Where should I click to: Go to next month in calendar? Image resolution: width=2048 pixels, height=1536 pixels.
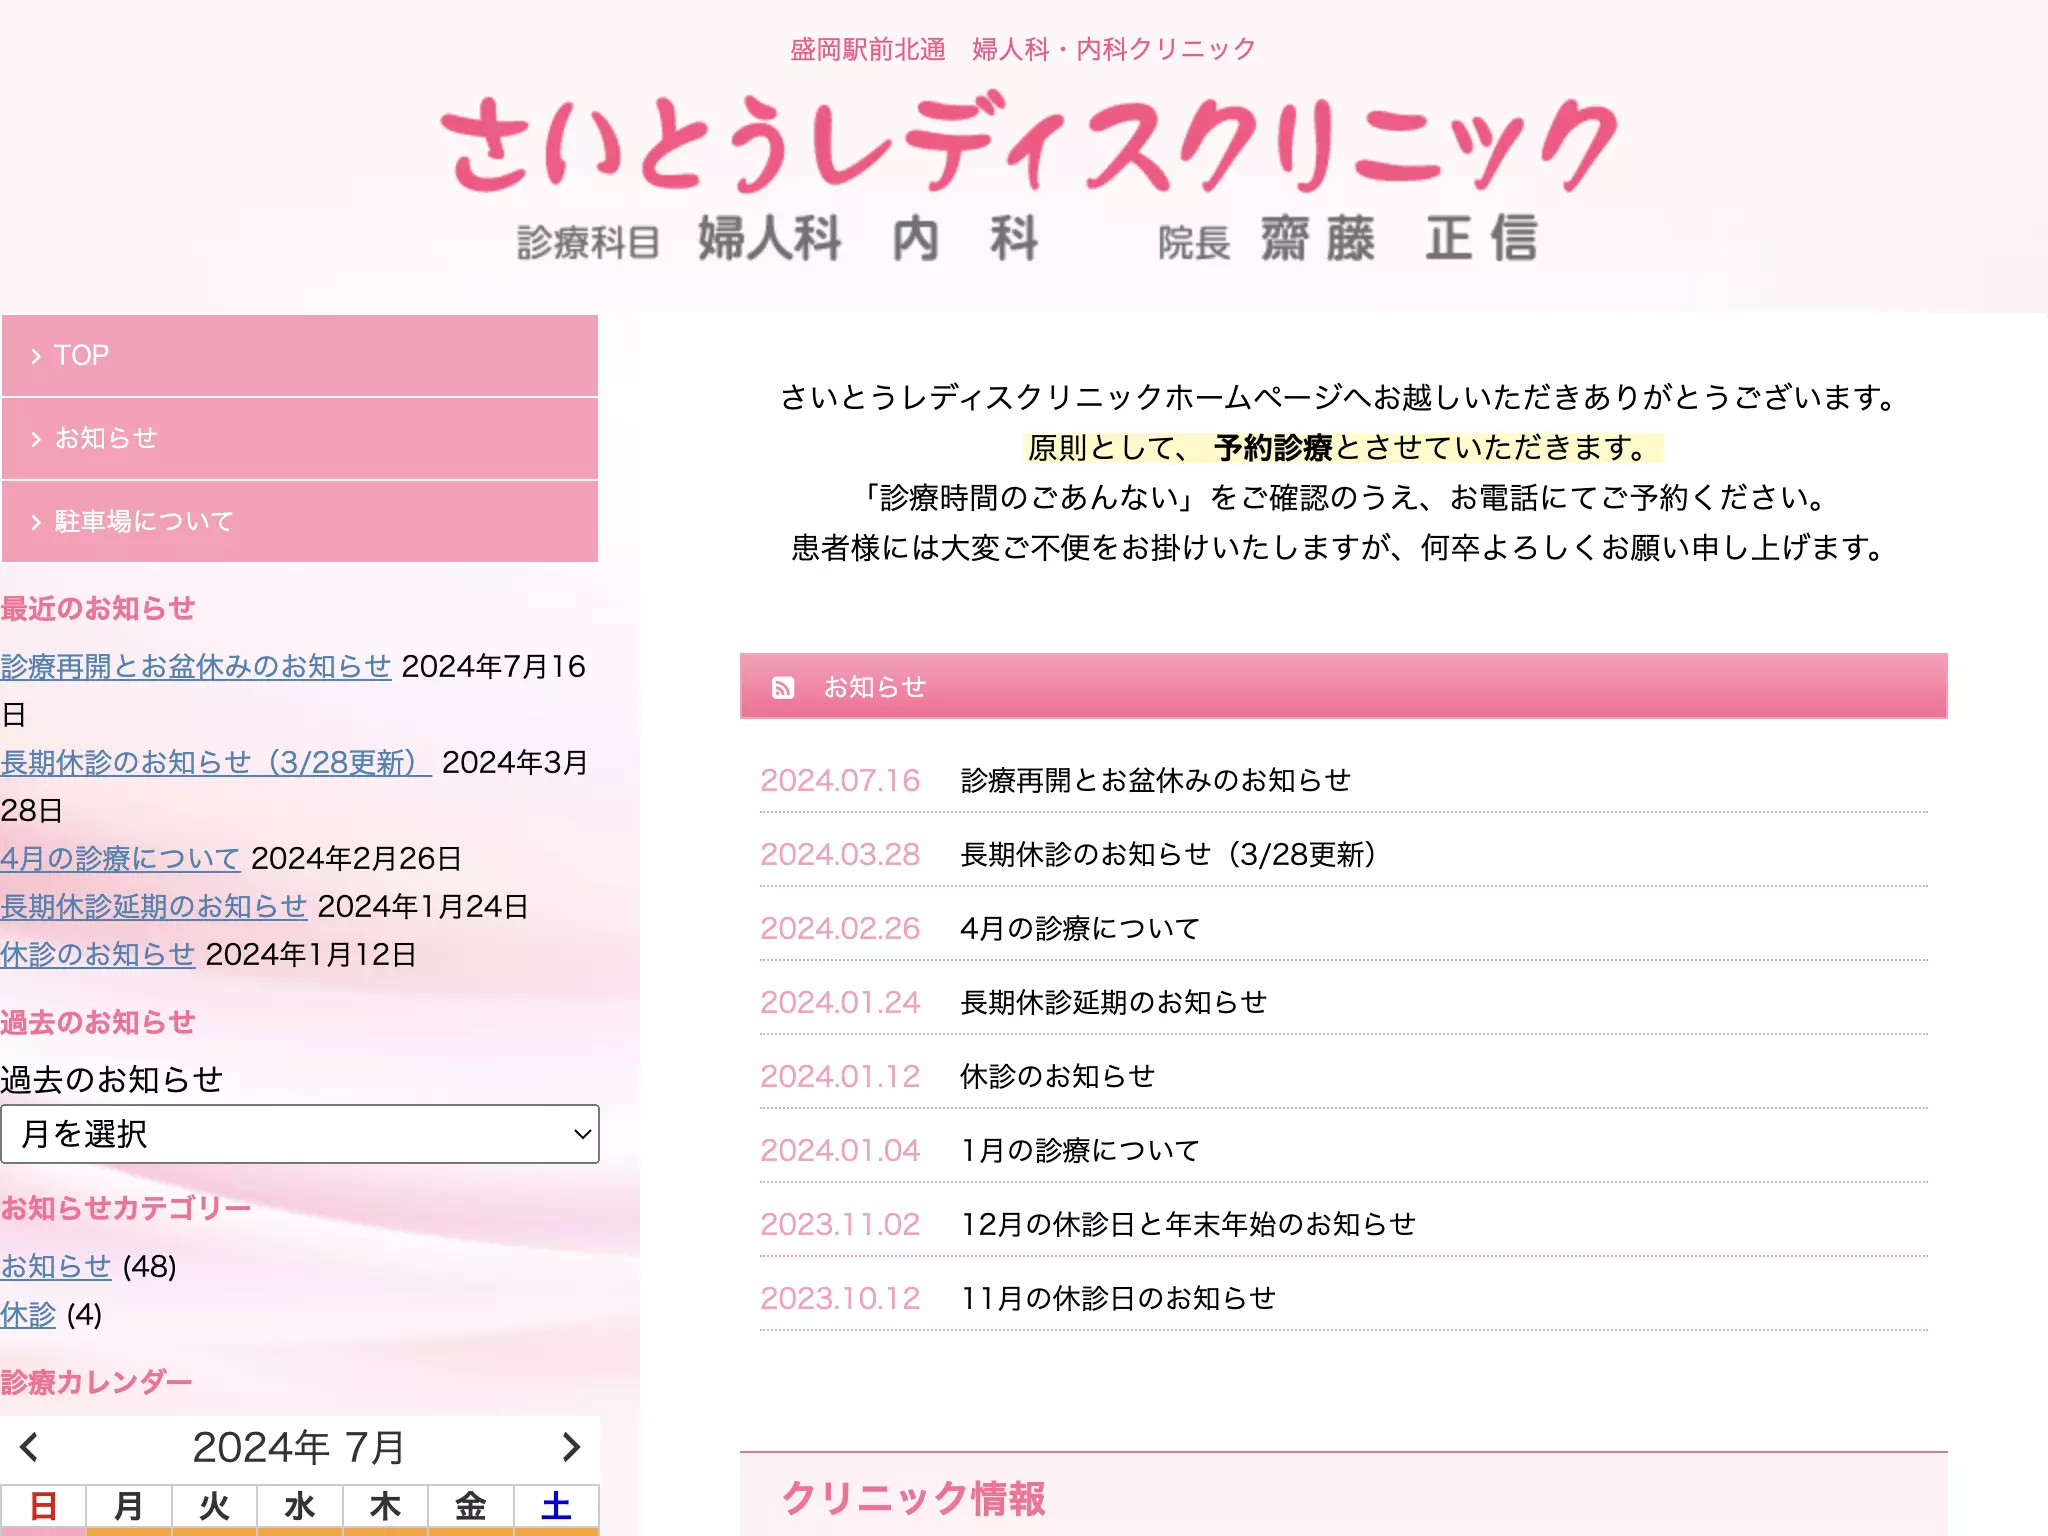(571, 1447)
